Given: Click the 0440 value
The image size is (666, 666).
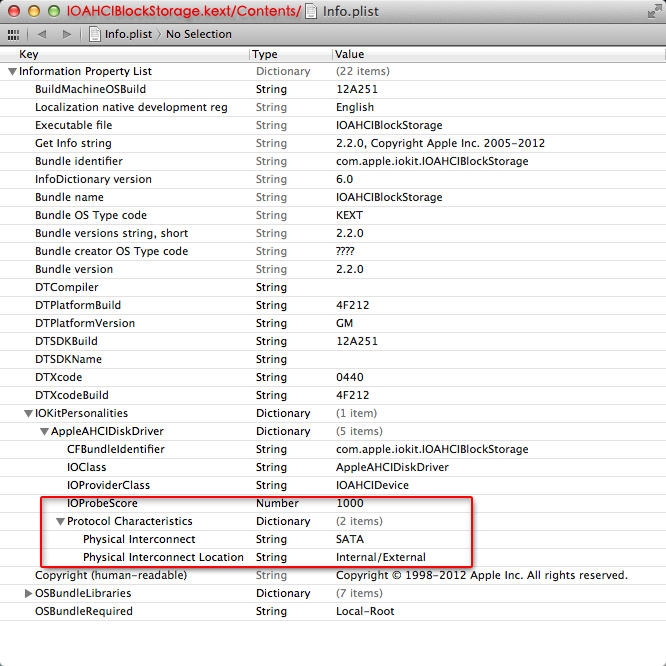Looking at the screenshot, I should pyautogui.click(x=350, y=377).
